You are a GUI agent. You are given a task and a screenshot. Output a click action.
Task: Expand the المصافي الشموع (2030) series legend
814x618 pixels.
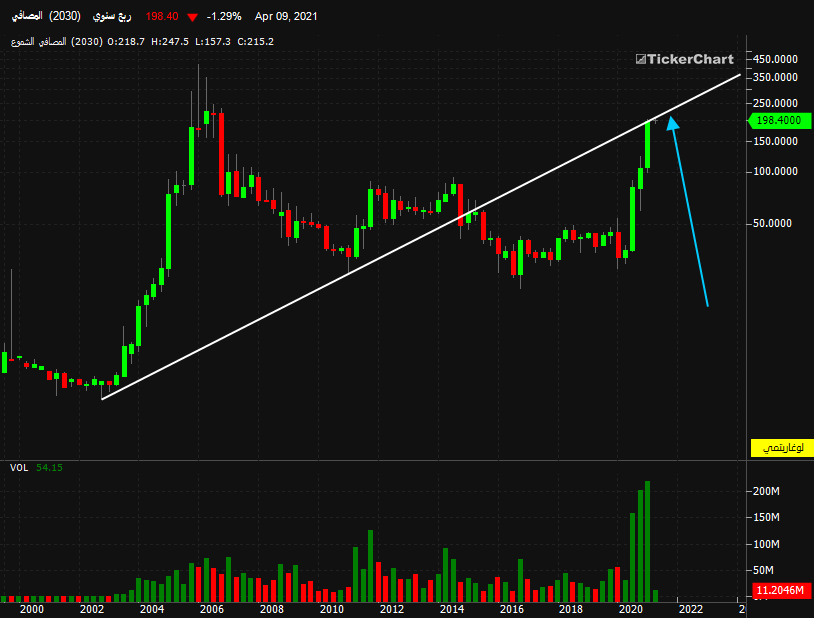point(57,42)
